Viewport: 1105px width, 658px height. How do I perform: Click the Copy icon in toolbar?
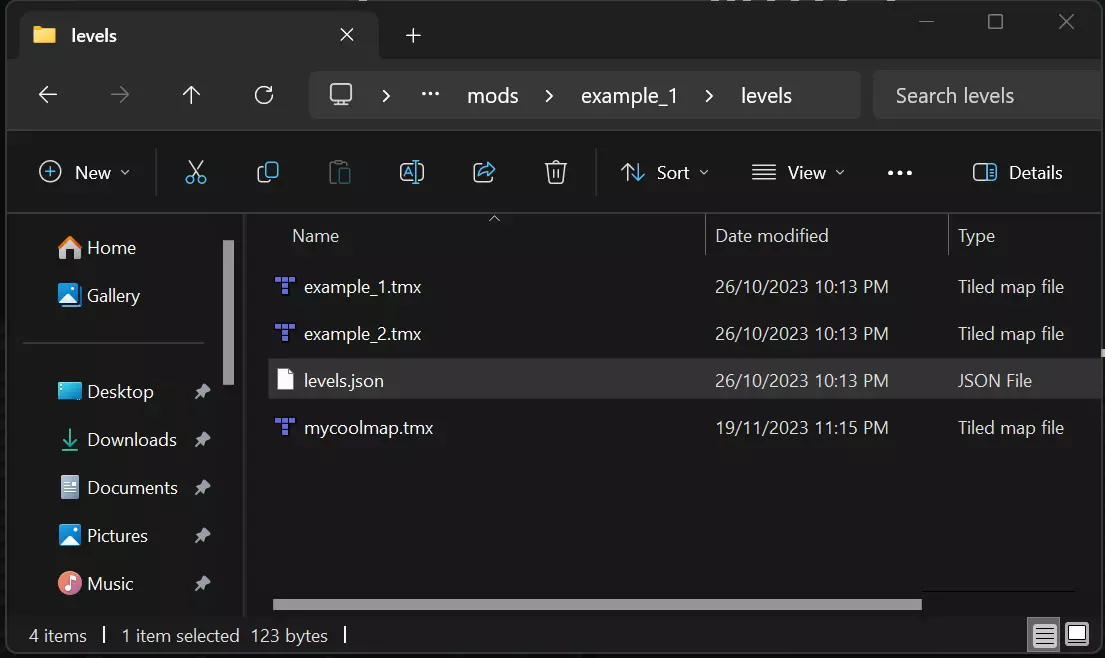tap(267, 172)
